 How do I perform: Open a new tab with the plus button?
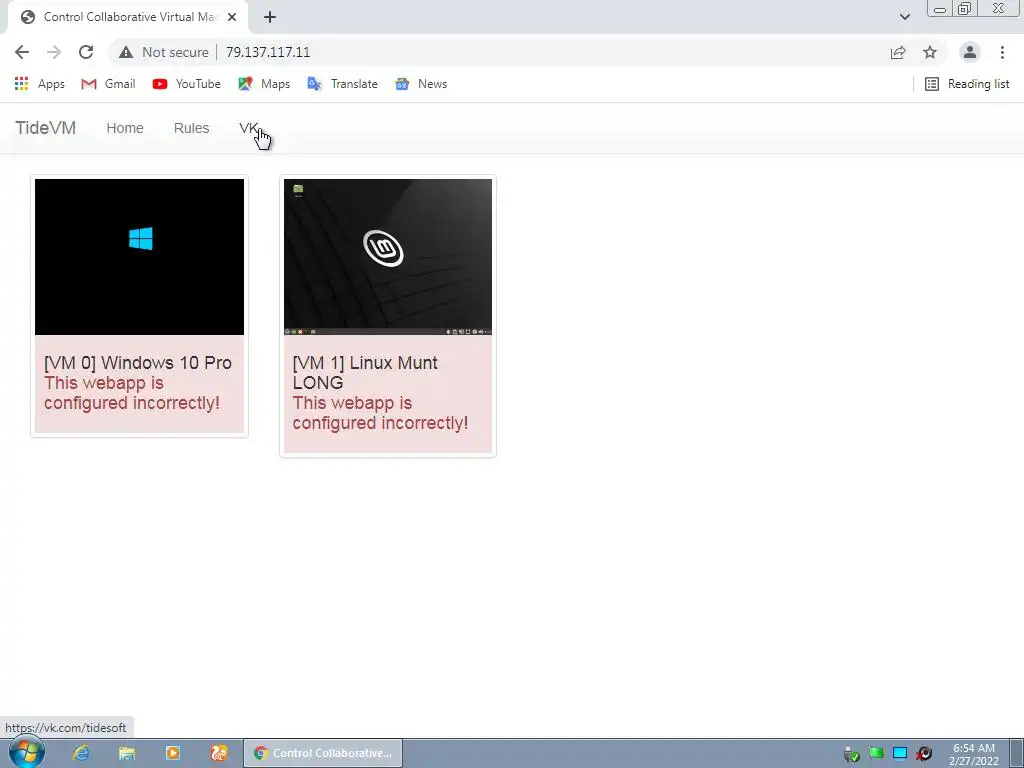click(x=270, y=17)
